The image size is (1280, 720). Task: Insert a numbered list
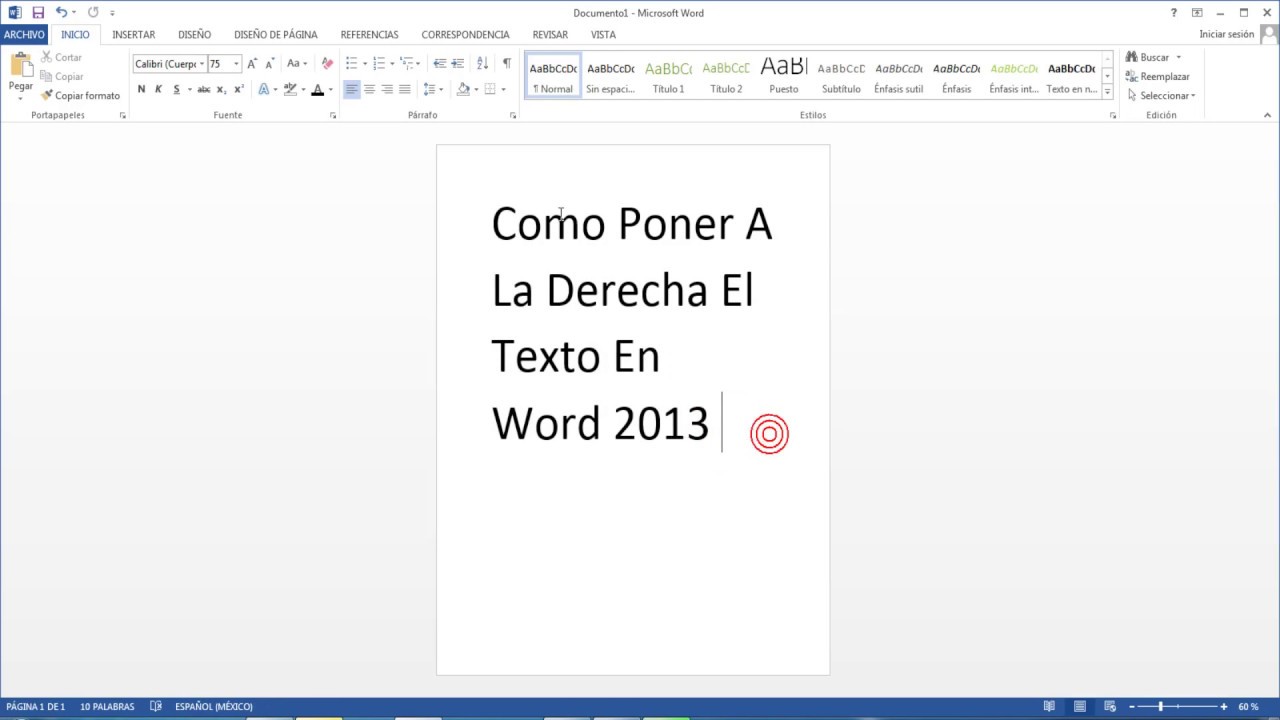378,64
